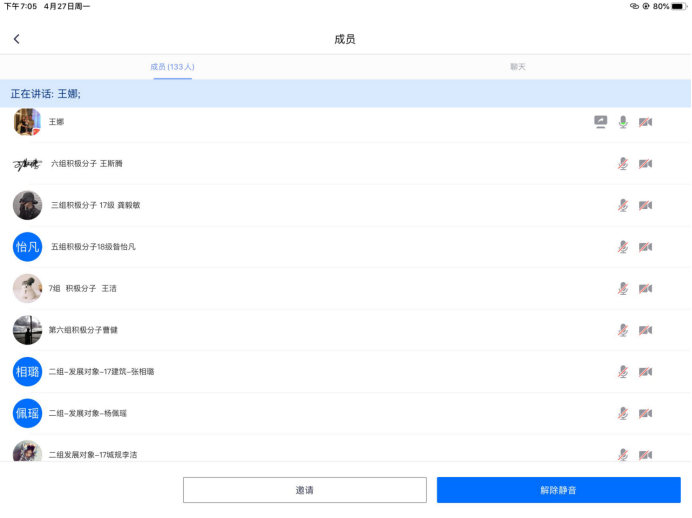Click muted microphone icon for 曾怡凡
Viewport: 692px width, 518px height.
(x=623, y=247)
